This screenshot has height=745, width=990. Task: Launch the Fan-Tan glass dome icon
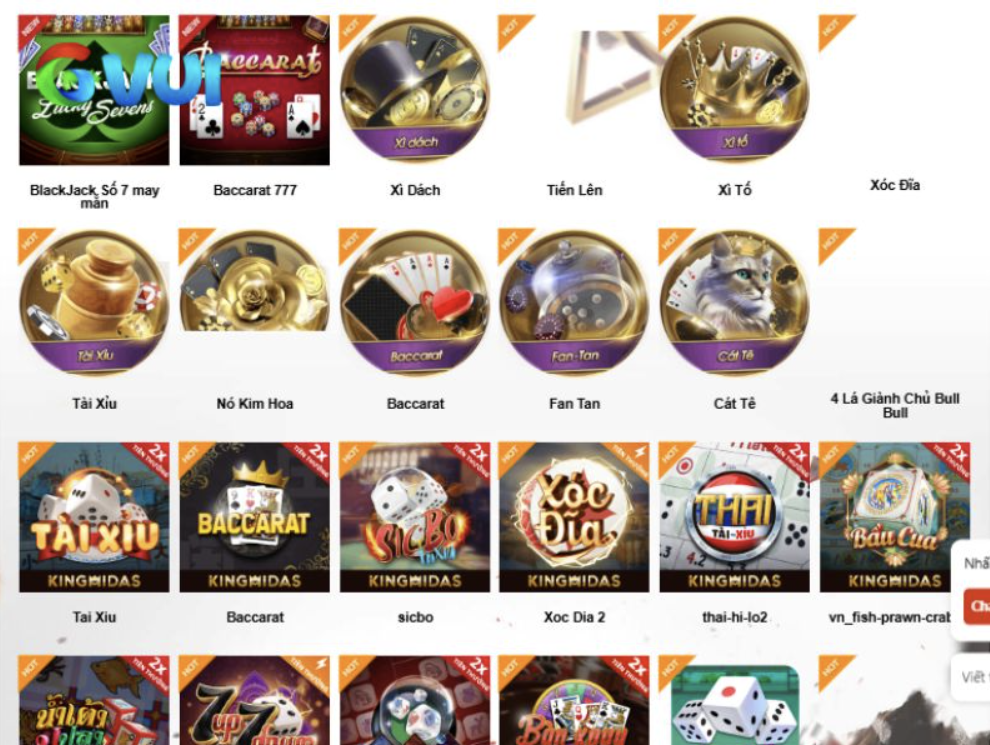tap(575, 303)
